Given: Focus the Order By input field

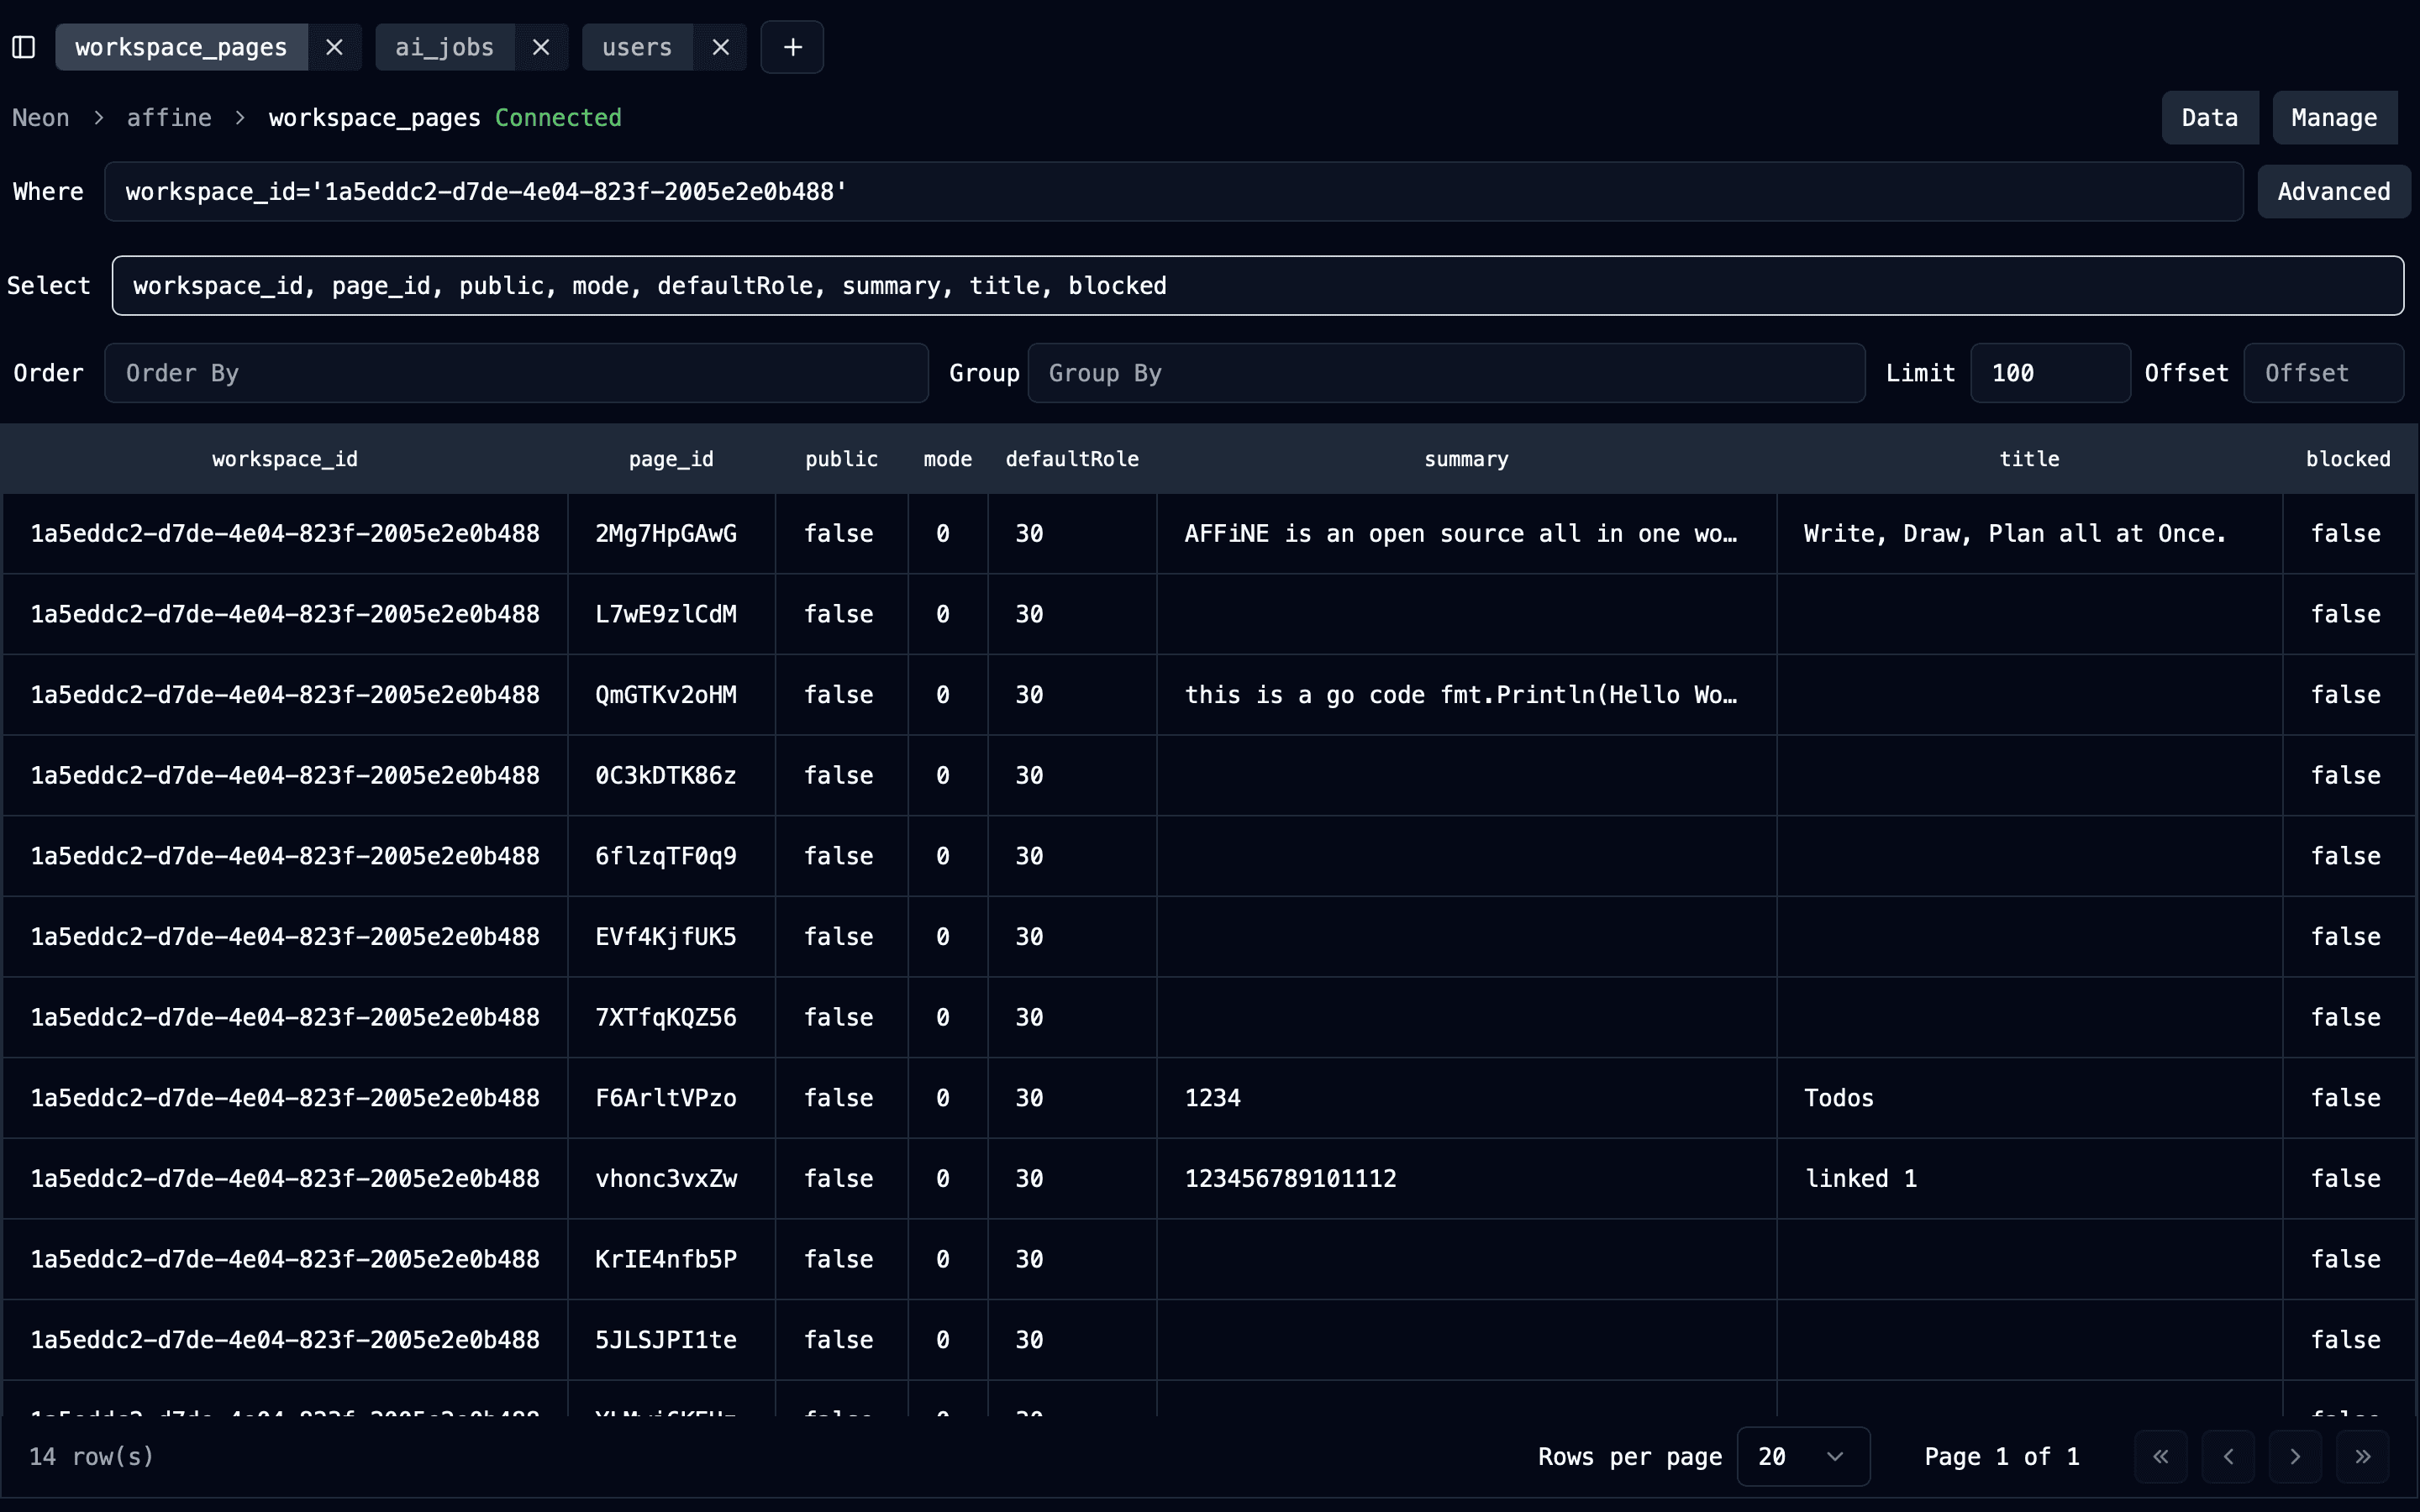Looking at the screenshot, I should (516, 373).
